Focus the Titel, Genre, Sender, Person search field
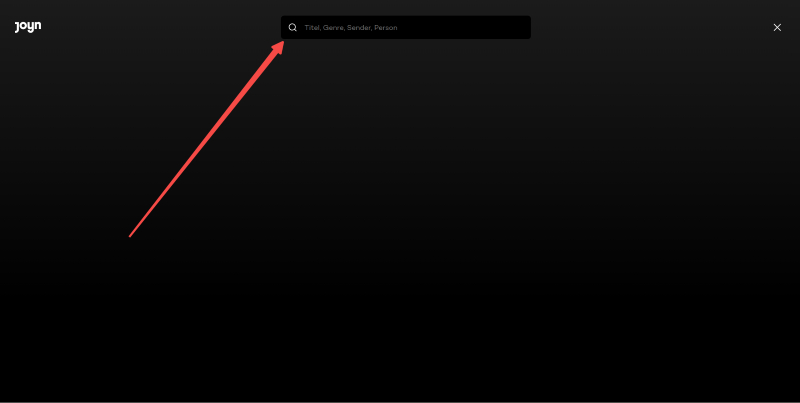The image size is (800, 403). (x=406, y=28)
